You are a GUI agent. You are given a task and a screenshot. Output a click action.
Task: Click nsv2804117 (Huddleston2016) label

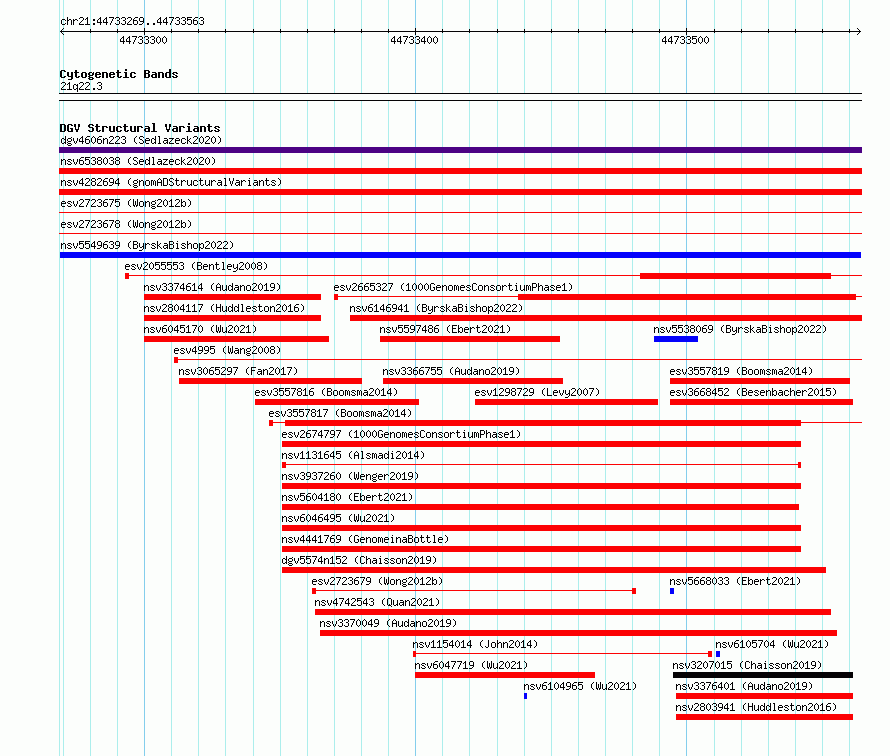point(224,308)
